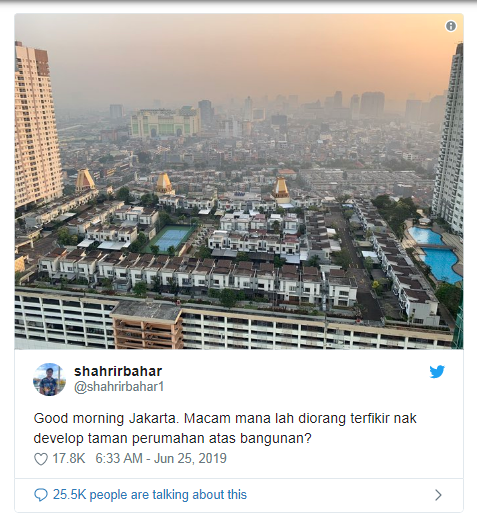
Task: Open shahrirbahar's profile picture
Action: pyautogui.click(x=49, y=379)
